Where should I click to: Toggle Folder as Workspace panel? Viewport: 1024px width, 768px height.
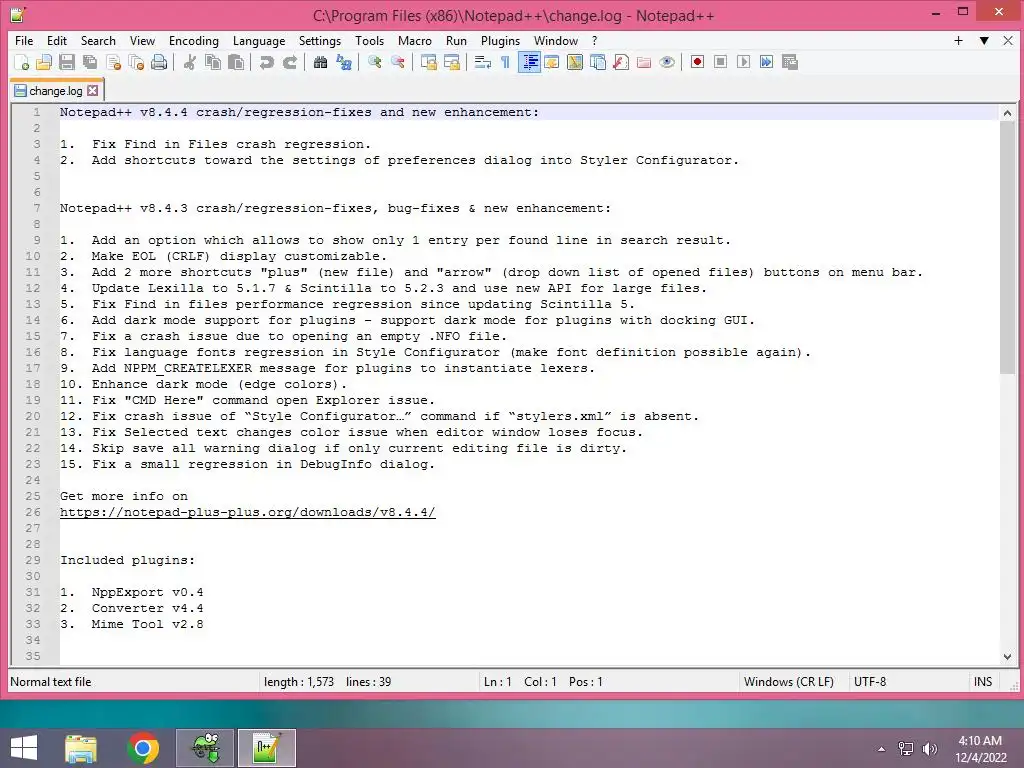[x=644, y=62]
